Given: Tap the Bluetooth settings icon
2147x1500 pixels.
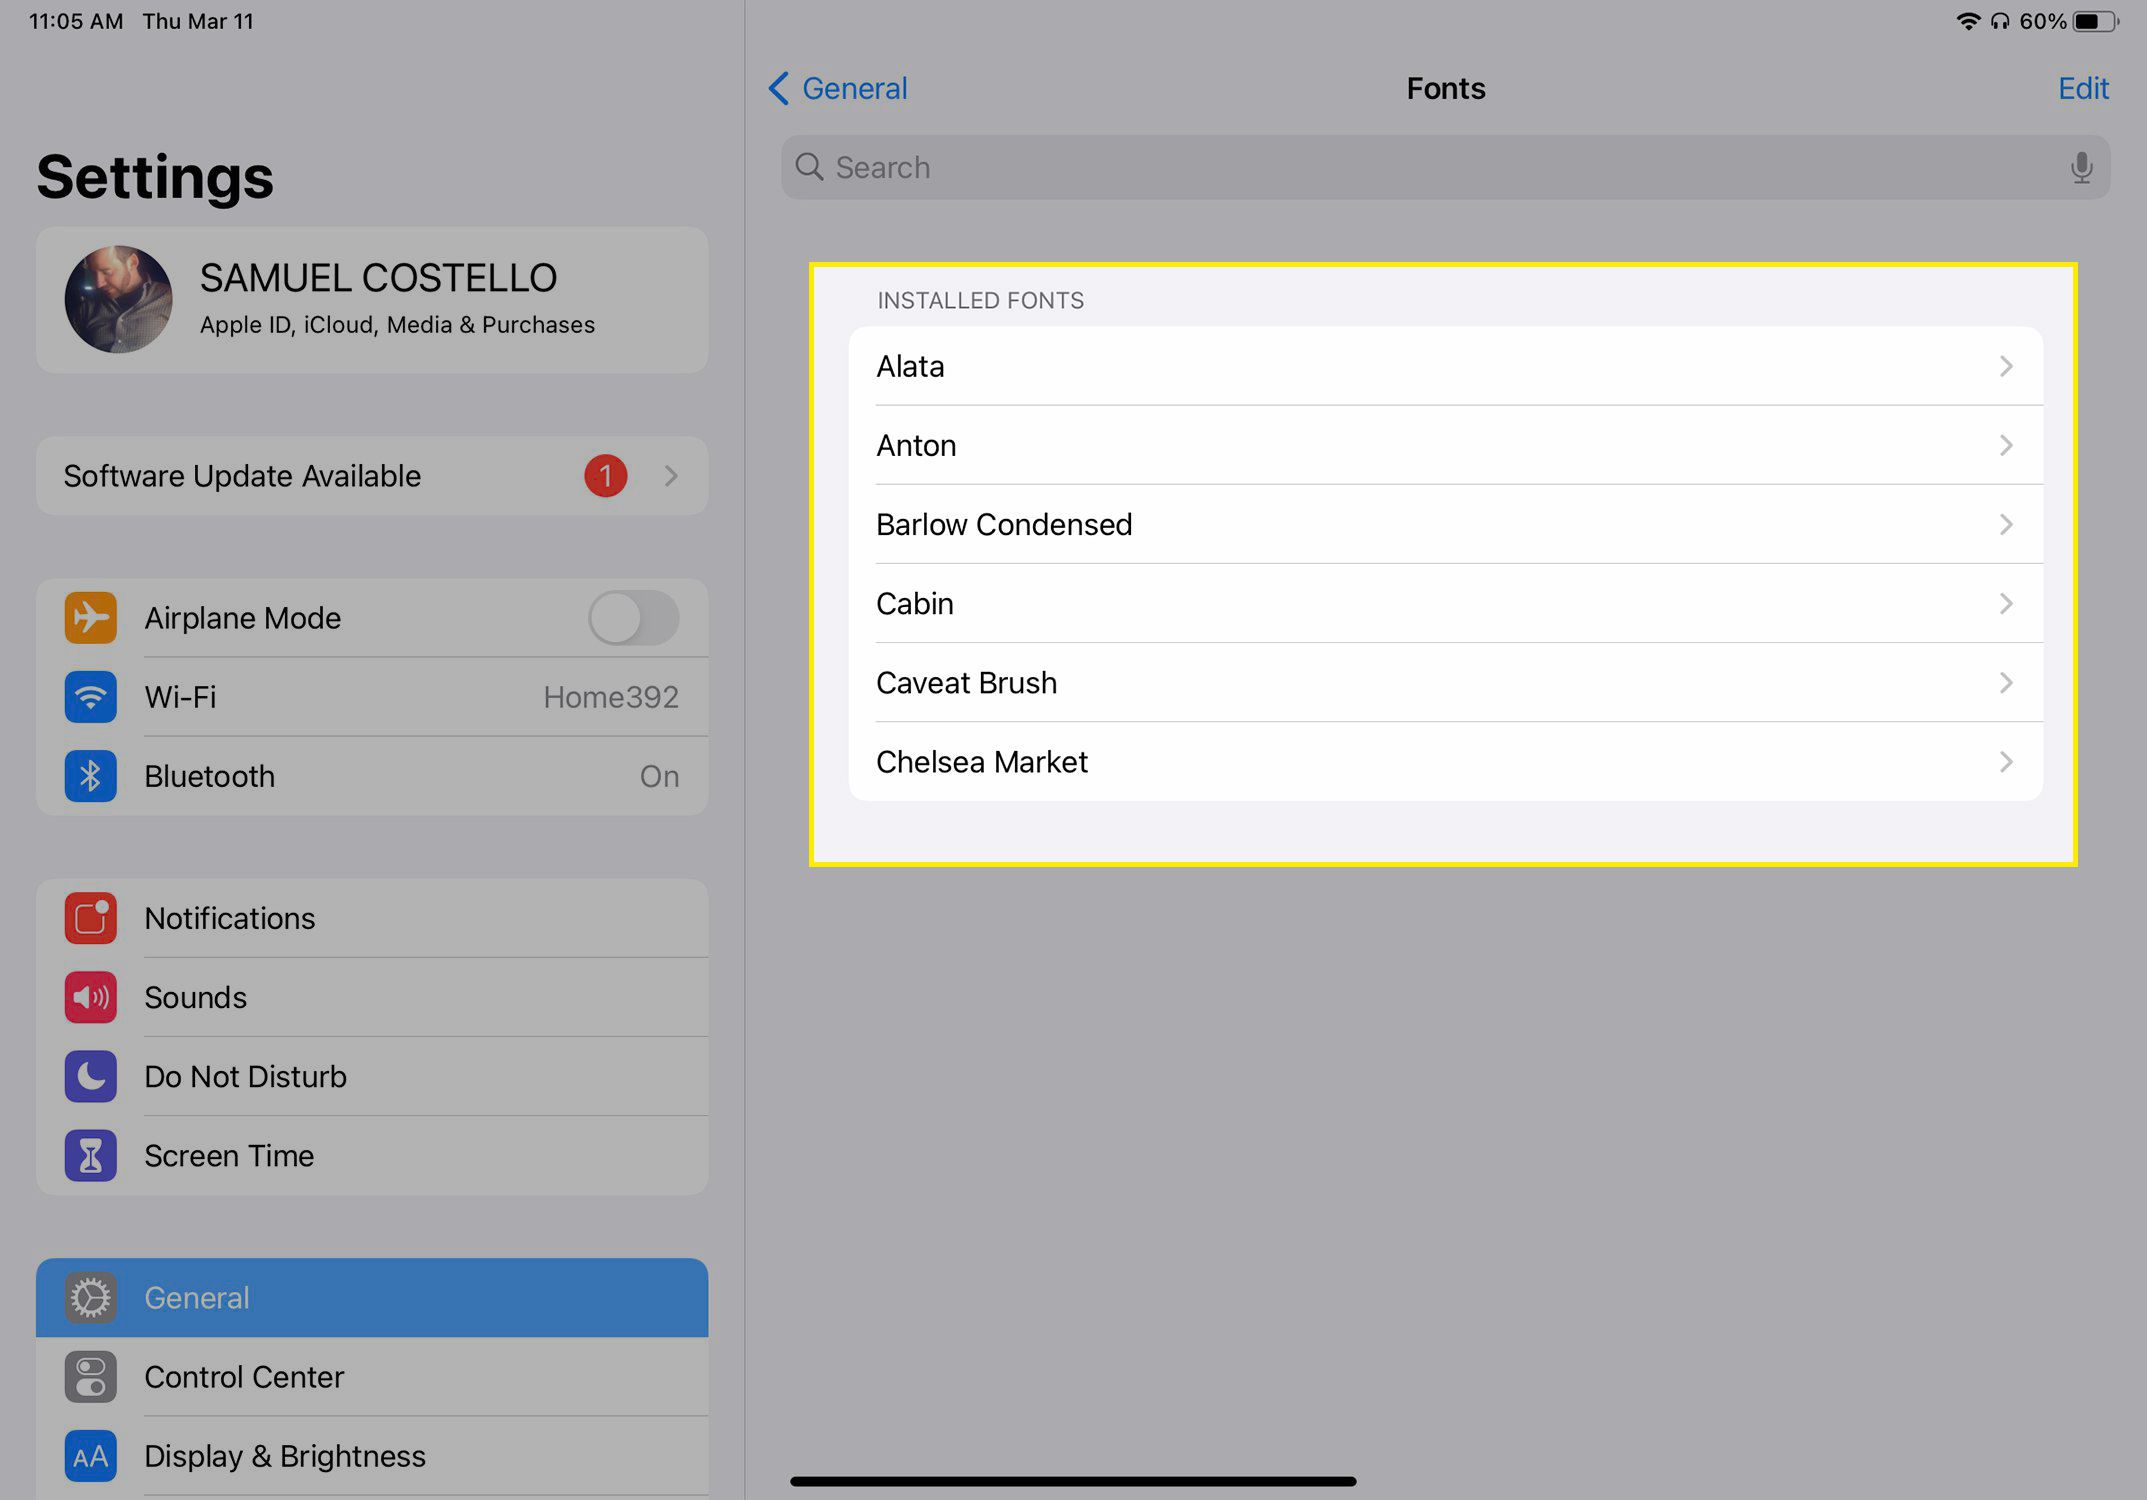Looking at the screenshot, I should [91, 775].
